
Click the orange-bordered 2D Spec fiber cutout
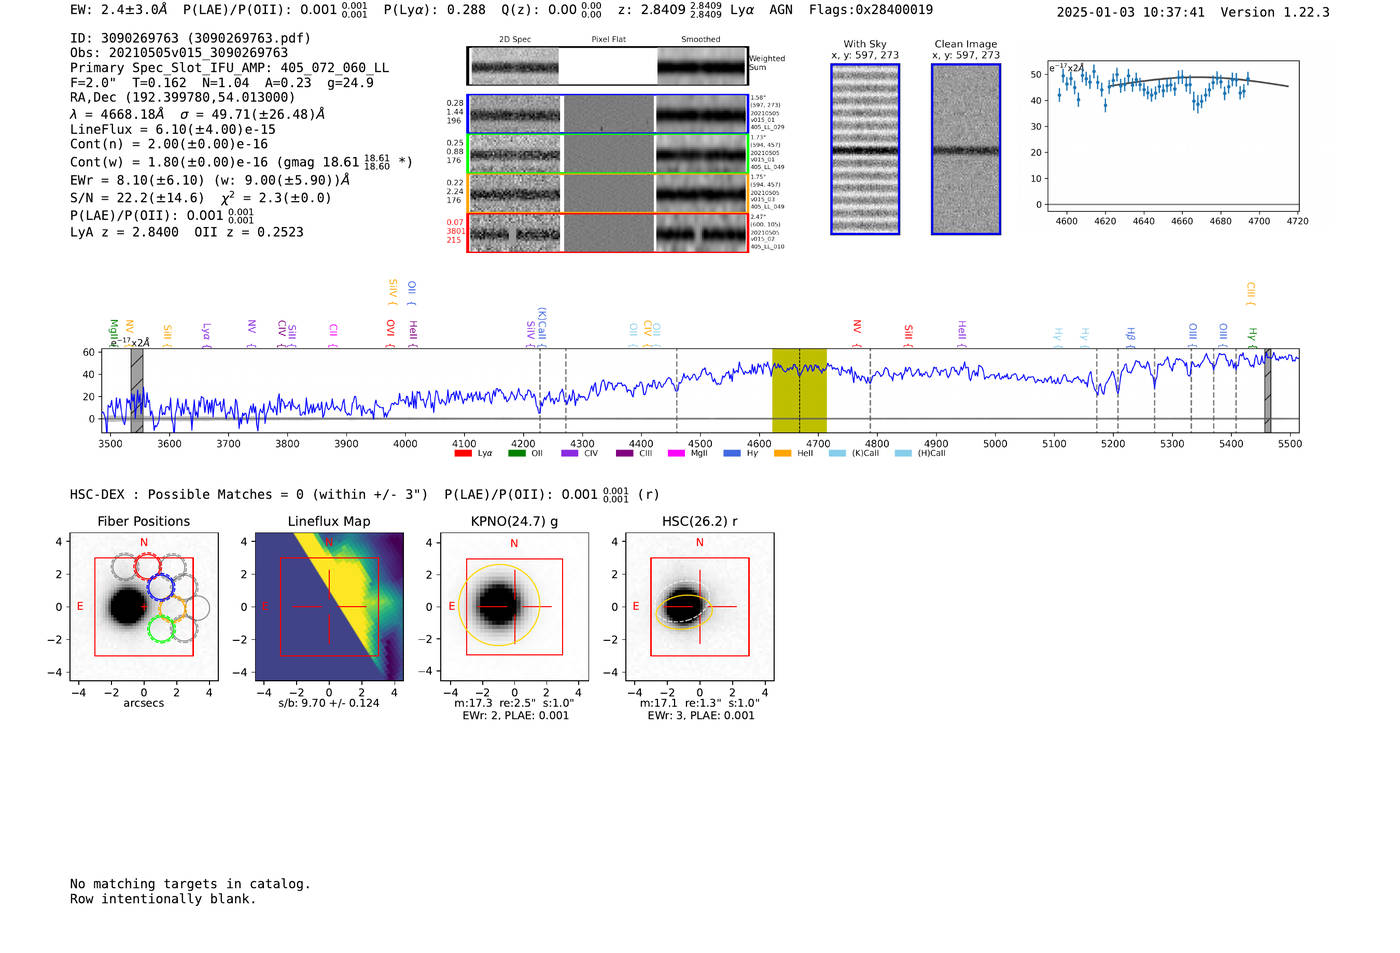click(x=515, y=193)
